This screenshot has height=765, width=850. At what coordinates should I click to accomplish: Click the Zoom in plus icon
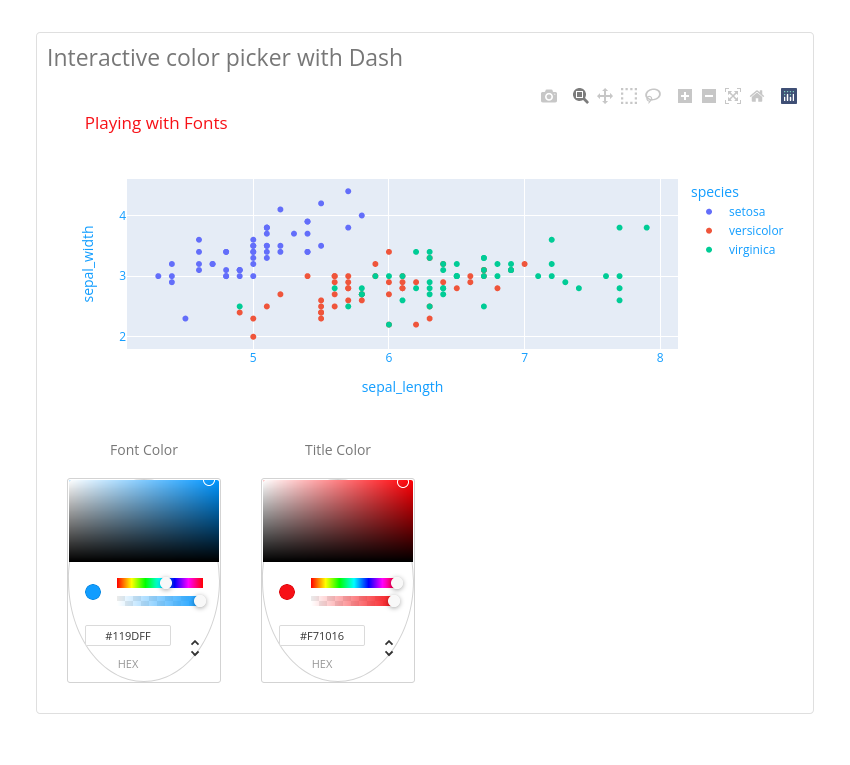(x=685, y=96)
